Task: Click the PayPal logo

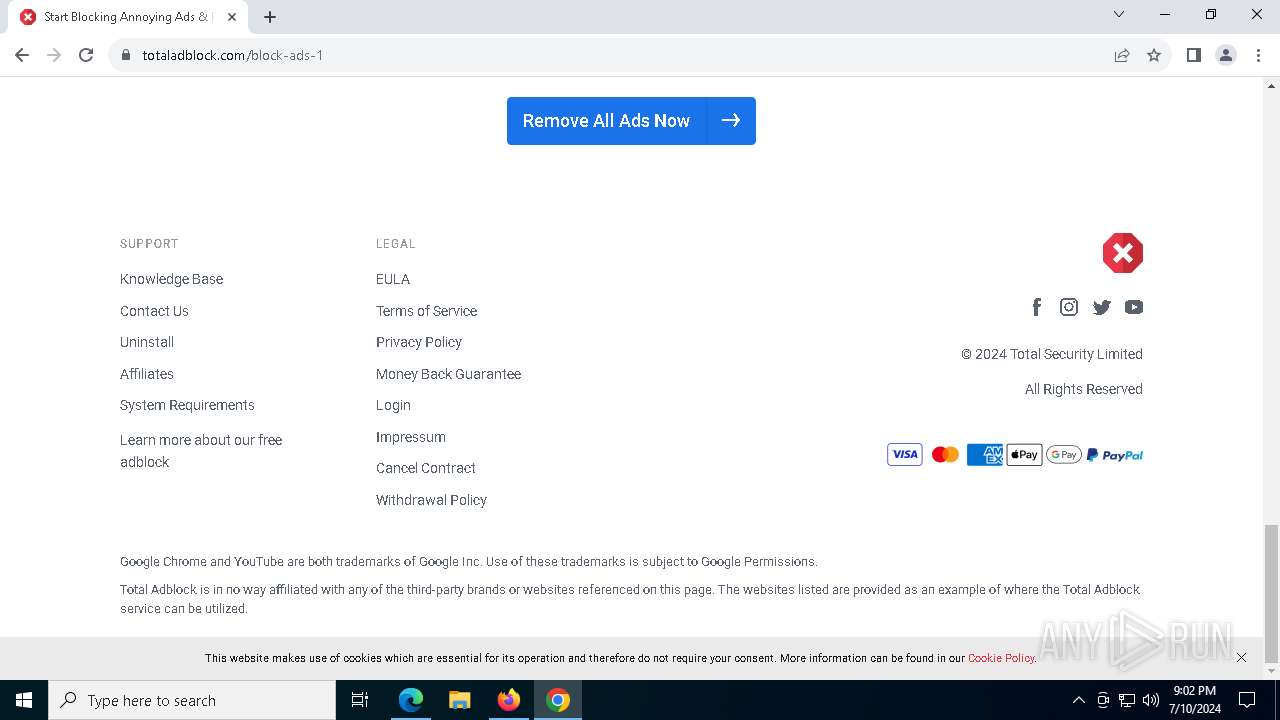Action: [x=1115, y=455]
